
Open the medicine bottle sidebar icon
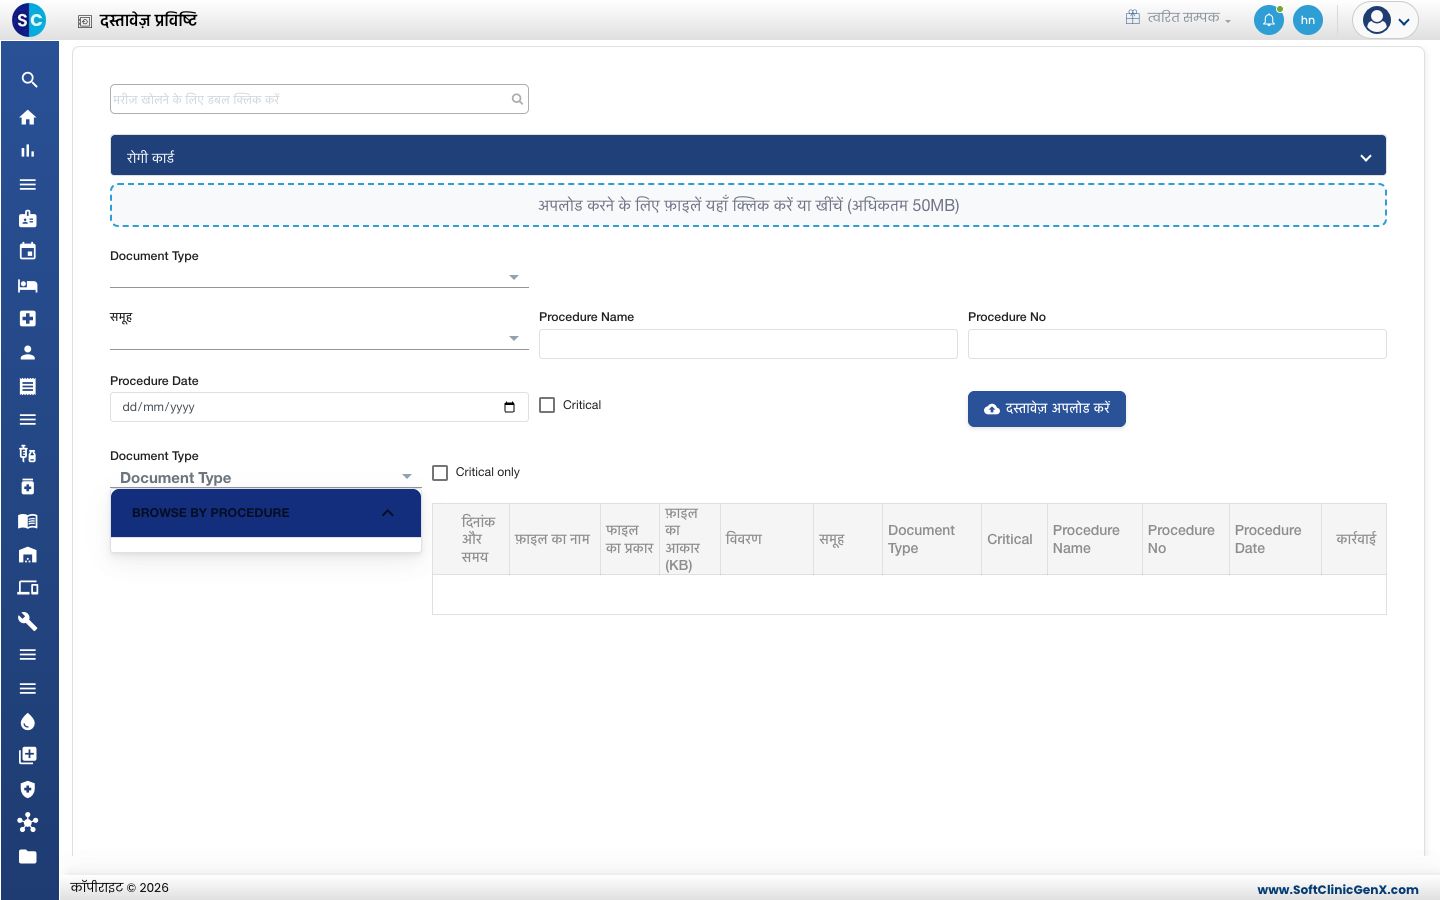[28, 487]
